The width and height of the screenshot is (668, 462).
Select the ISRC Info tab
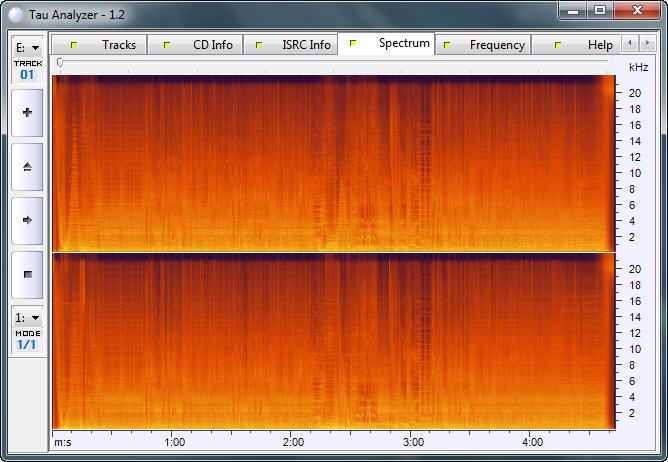pos(295,45)
